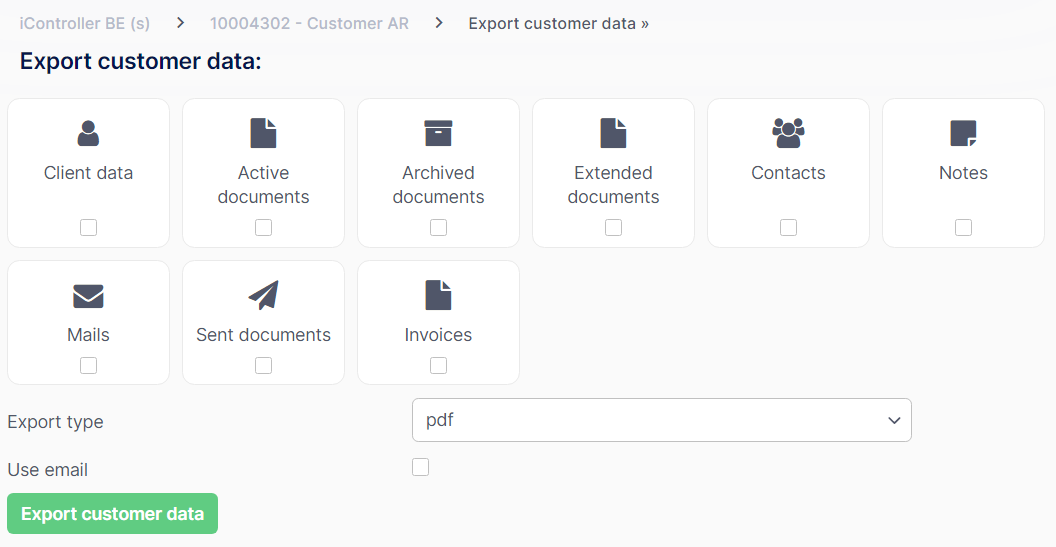Screen dimensions: 1056x547
Task: Select the Notes export checkbox
Action: (x=964, y=228)
